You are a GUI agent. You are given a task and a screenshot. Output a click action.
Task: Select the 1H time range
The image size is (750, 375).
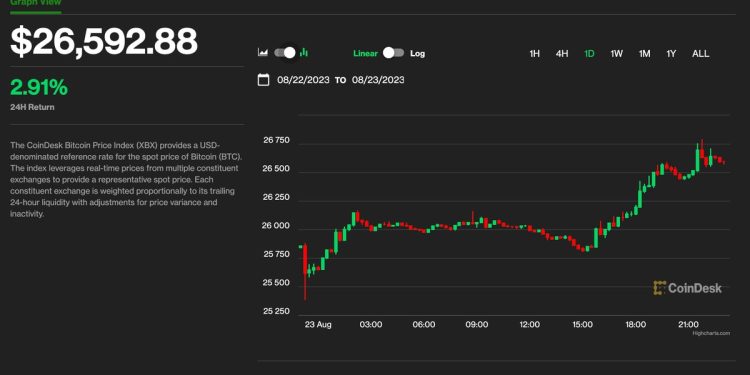[x=534, y=54]
